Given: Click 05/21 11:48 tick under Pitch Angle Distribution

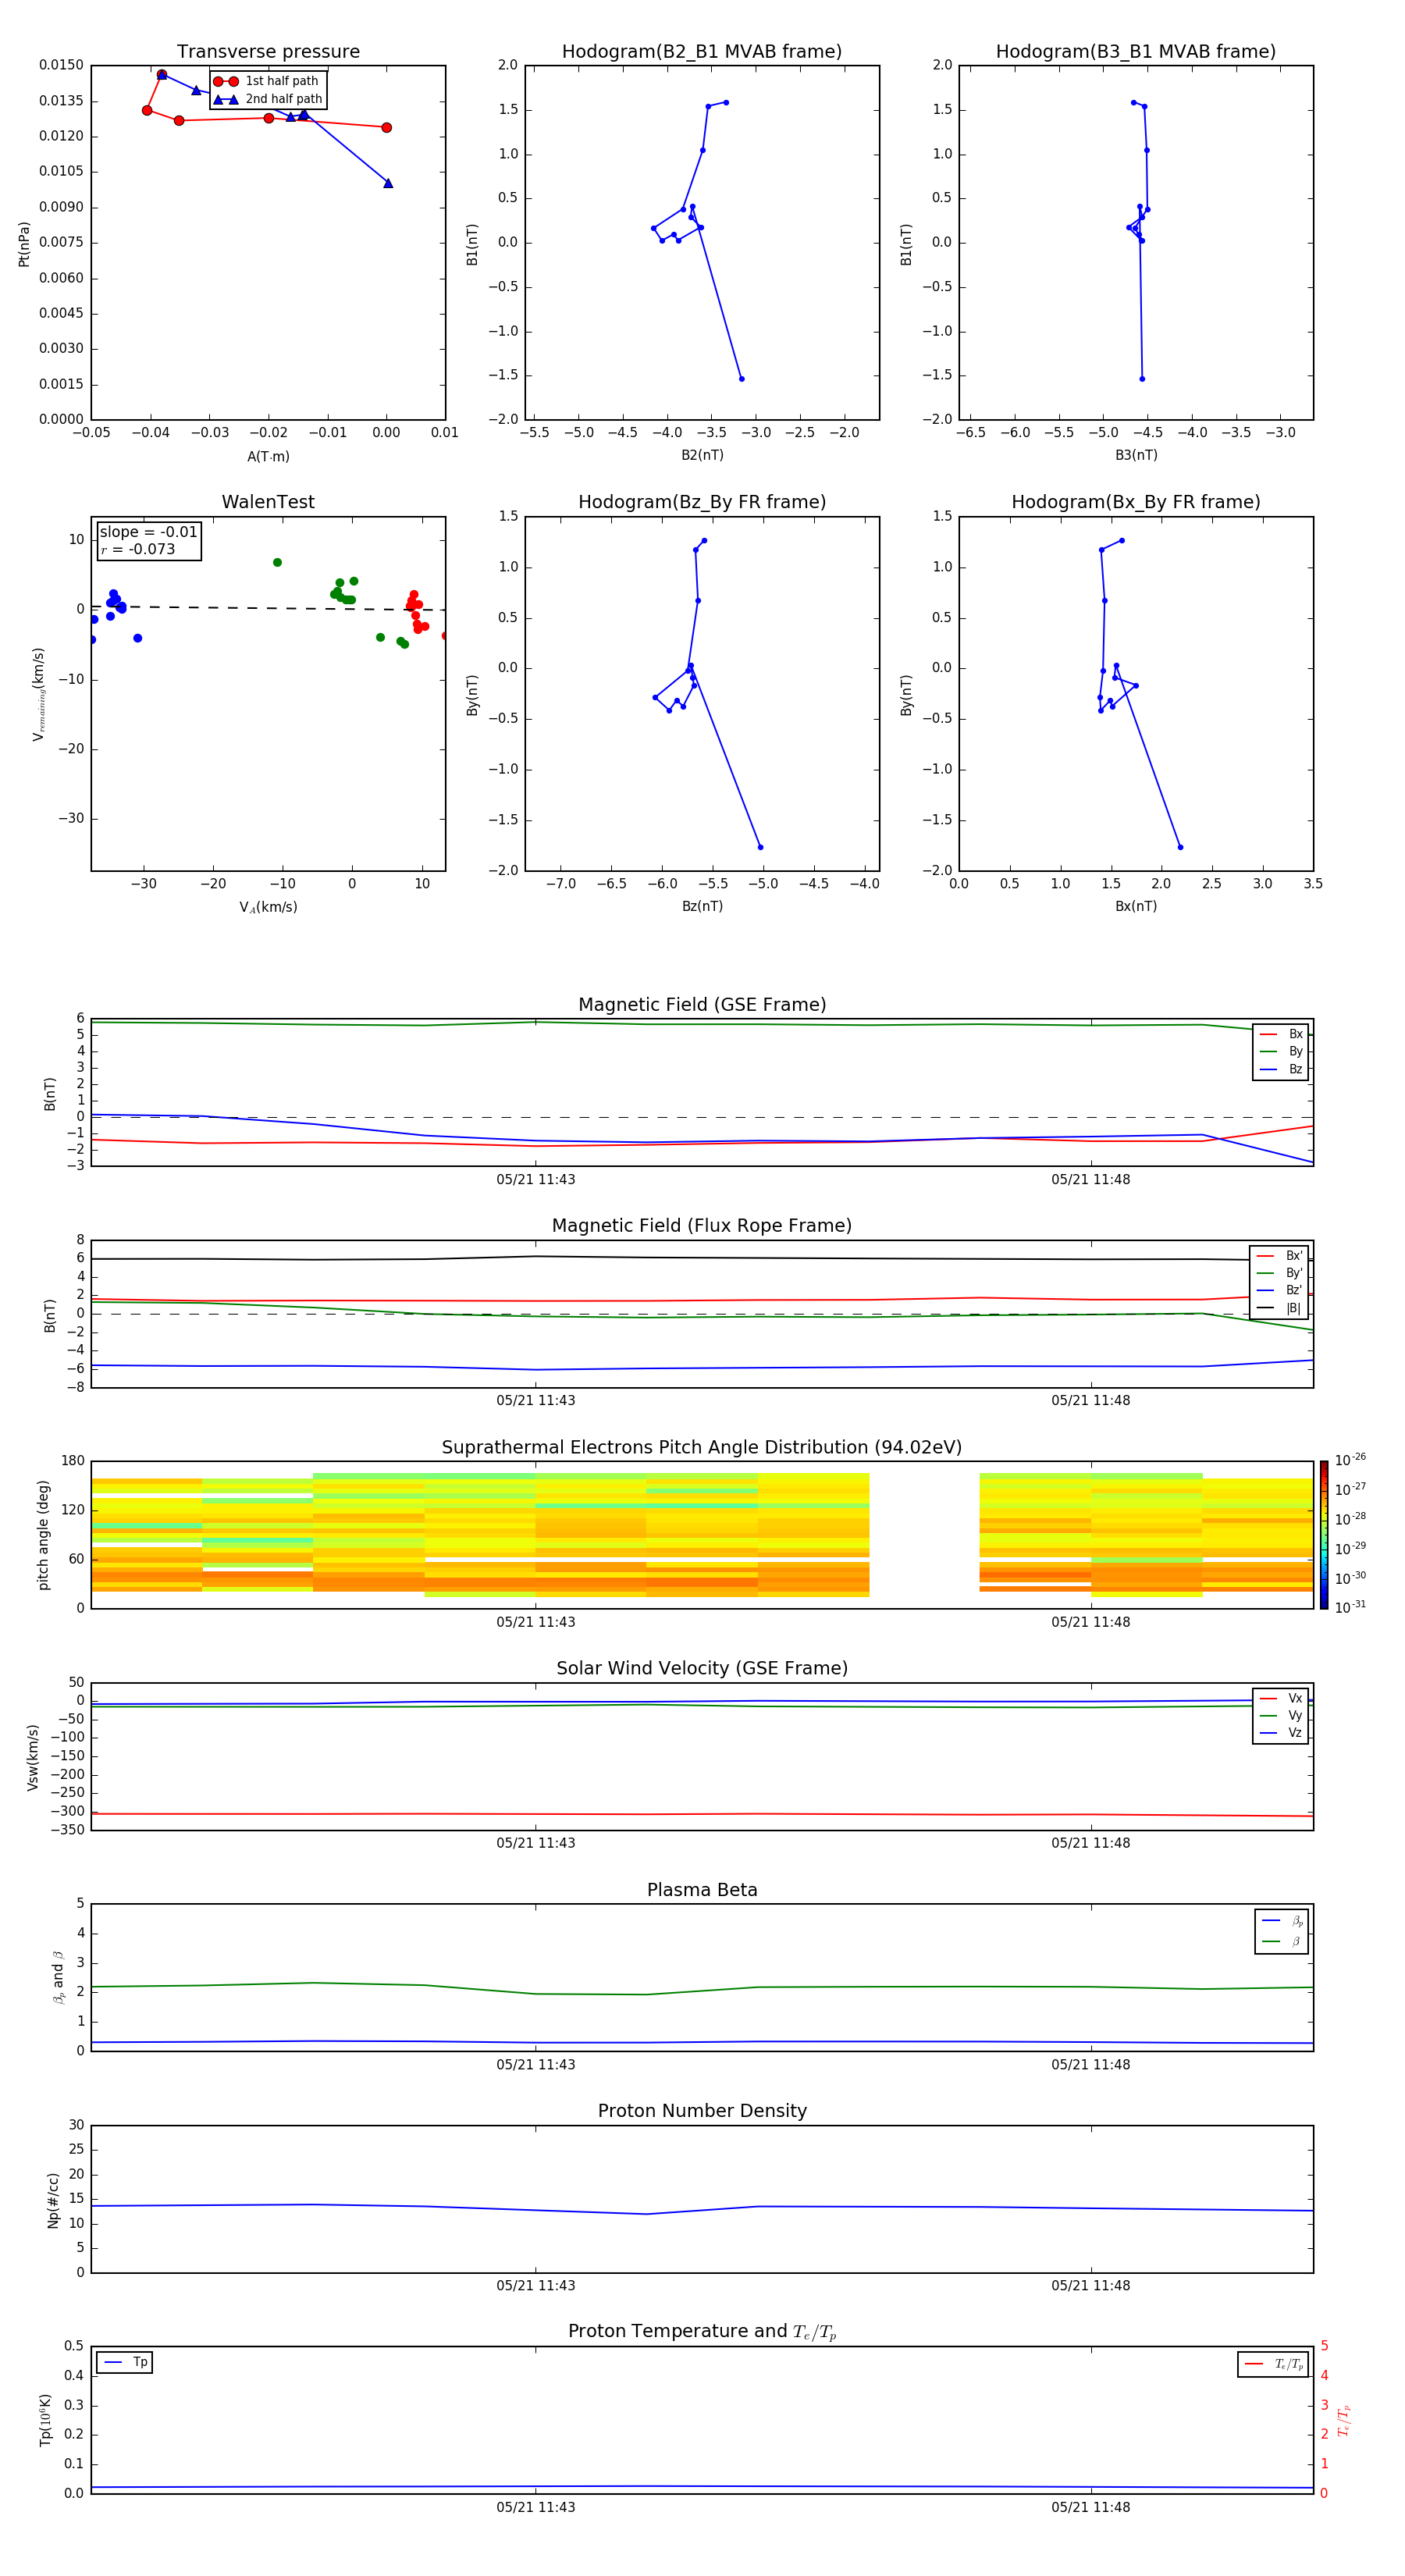Looking at the screenshot, I should click(1091, 1622).
